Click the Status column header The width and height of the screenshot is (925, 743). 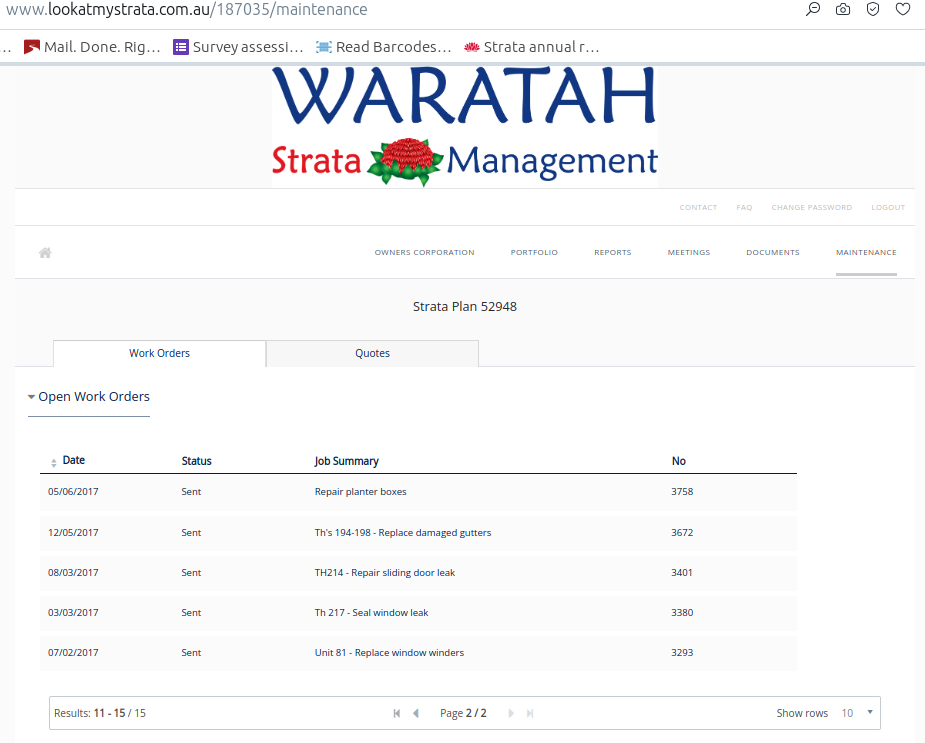(x=196, y=461)
